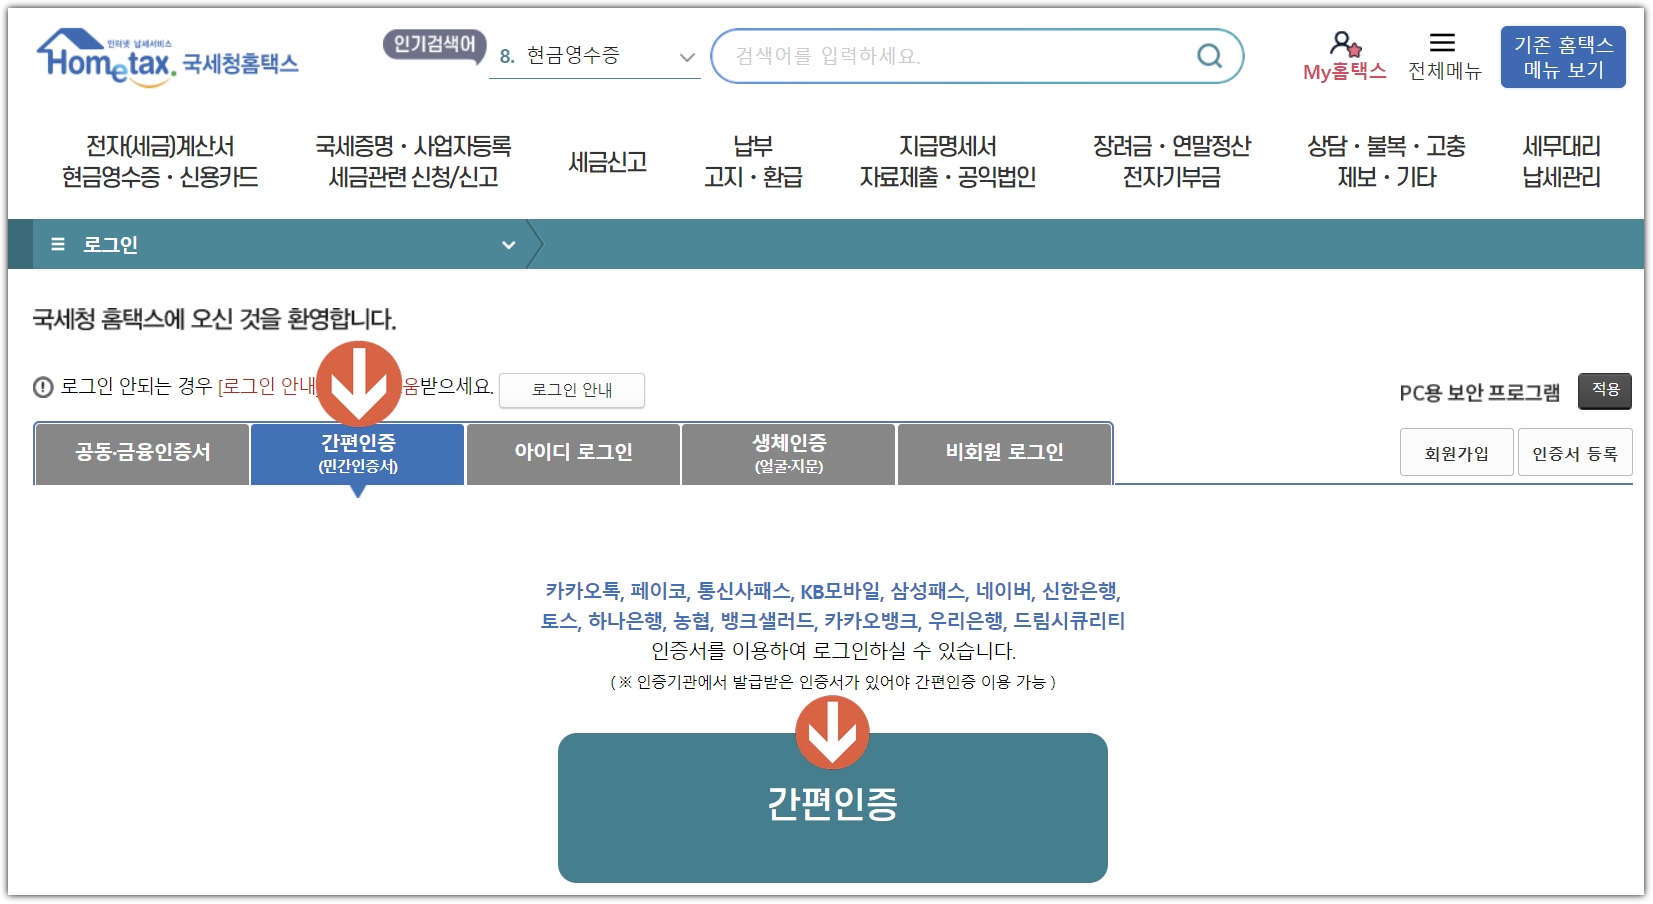Click the 국세청 홈택스에 오신 것을 환영합니다 heading
This screenshot has height=904, width=1653.
click(214, 319)
